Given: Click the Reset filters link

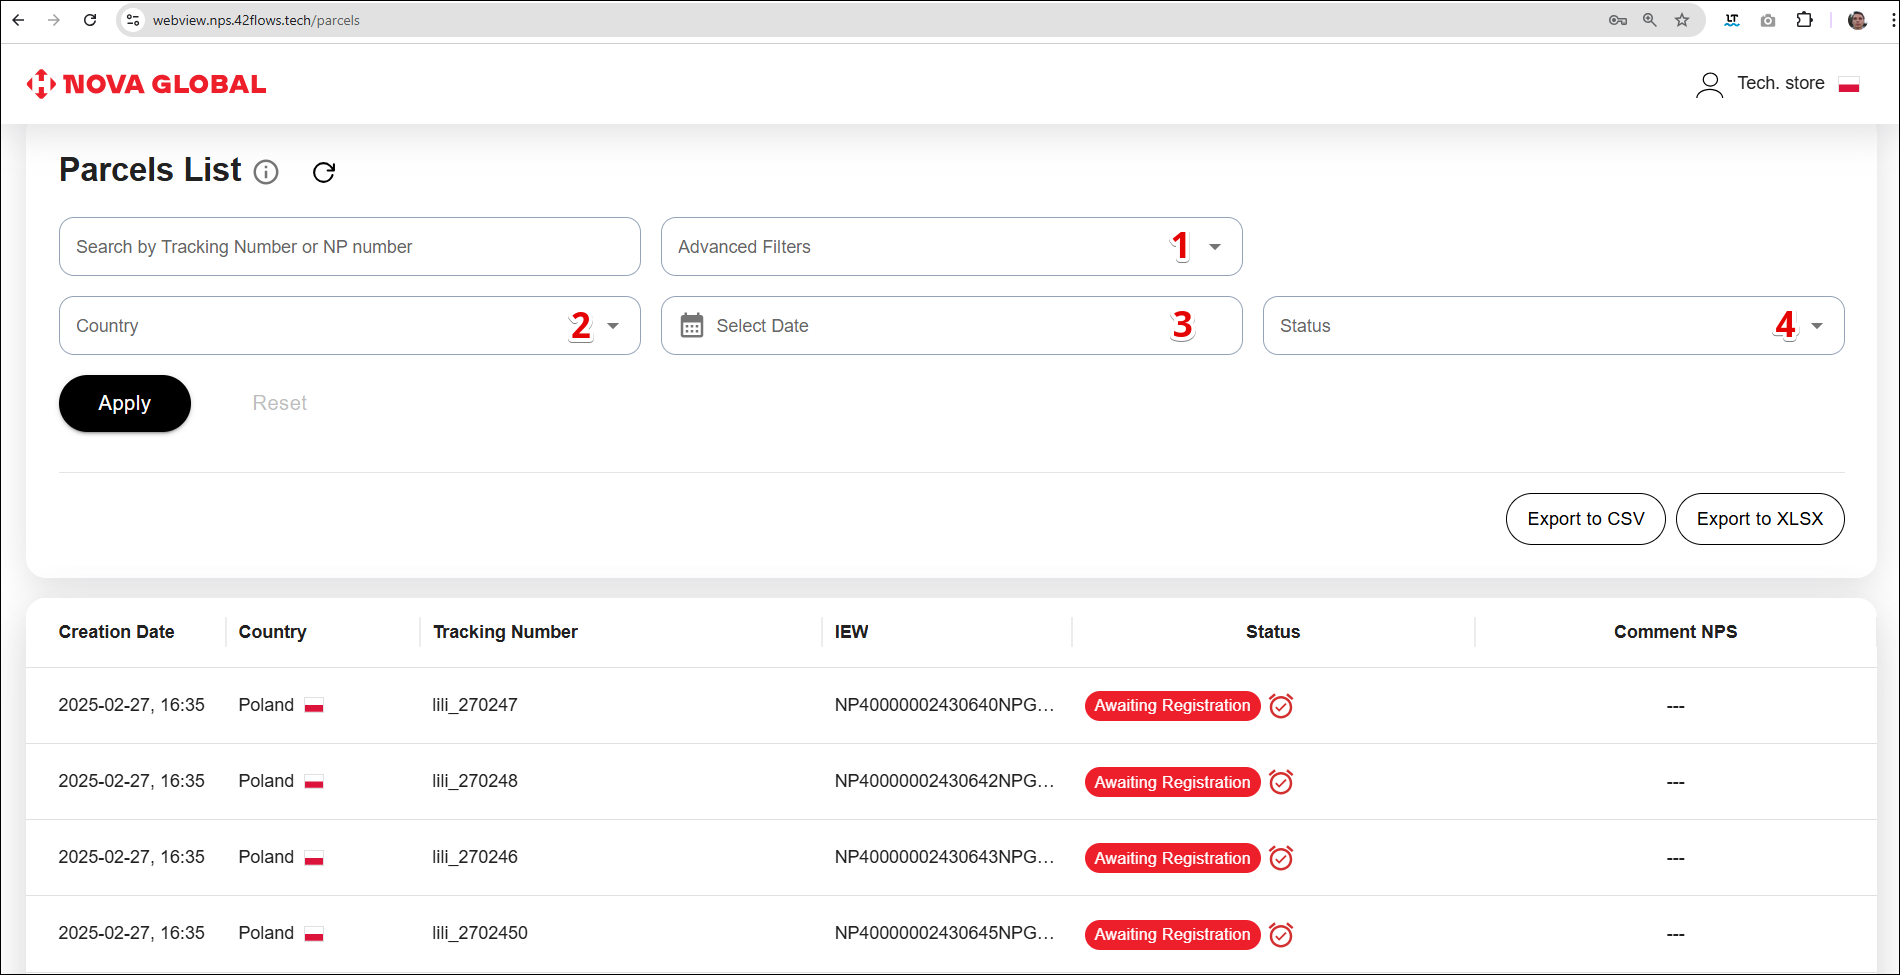Looking at the screenshot, I should [x=279, y=403].
